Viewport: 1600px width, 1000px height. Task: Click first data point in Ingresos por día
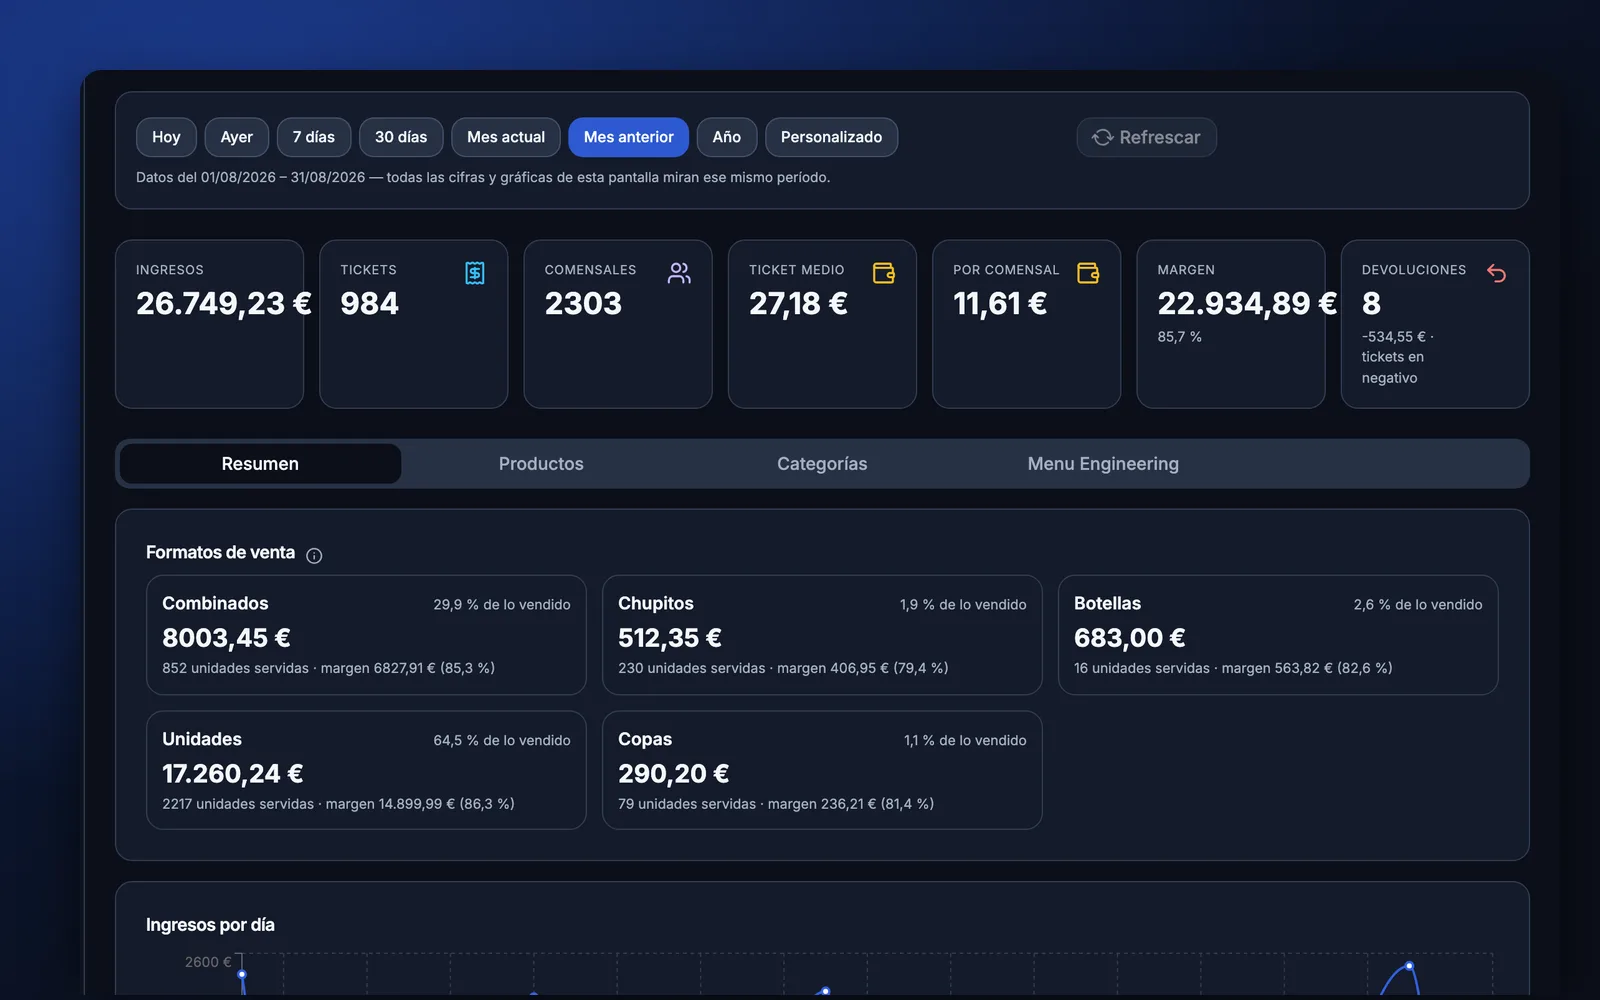[x=242, y=974]
